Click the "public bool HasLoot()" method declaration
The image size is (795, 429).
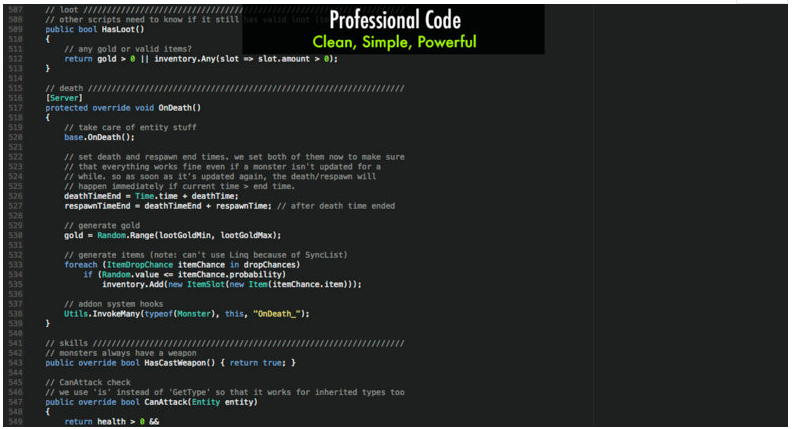pos(95,29)
